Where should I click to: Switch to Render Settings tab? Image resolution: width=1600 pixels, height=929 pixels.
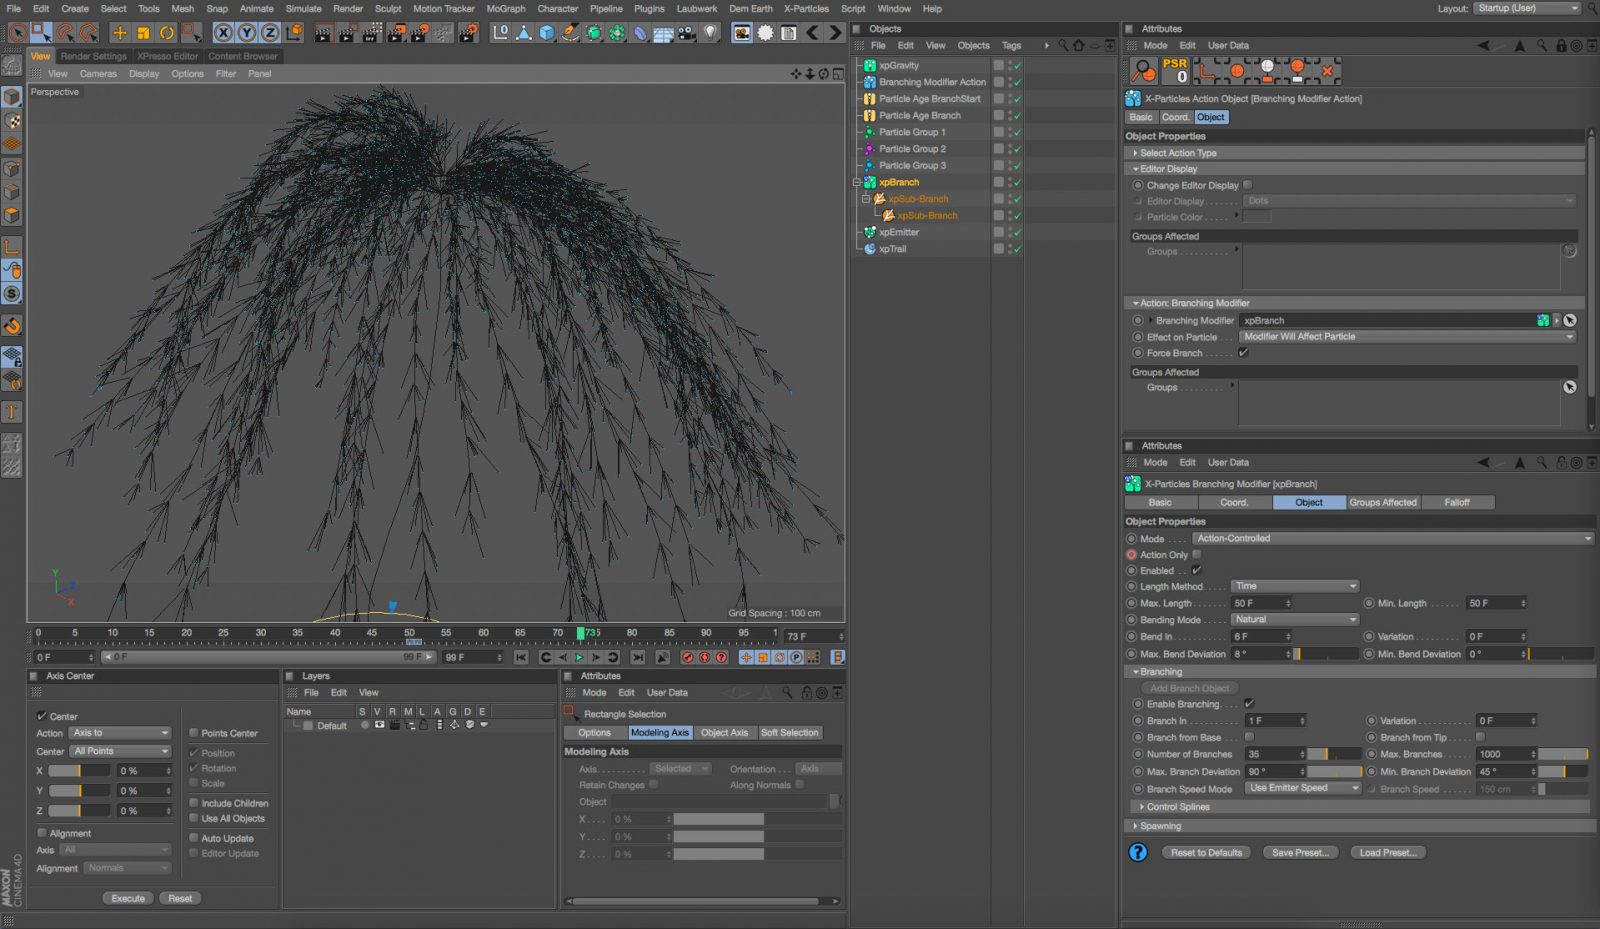tap(94, 56)
